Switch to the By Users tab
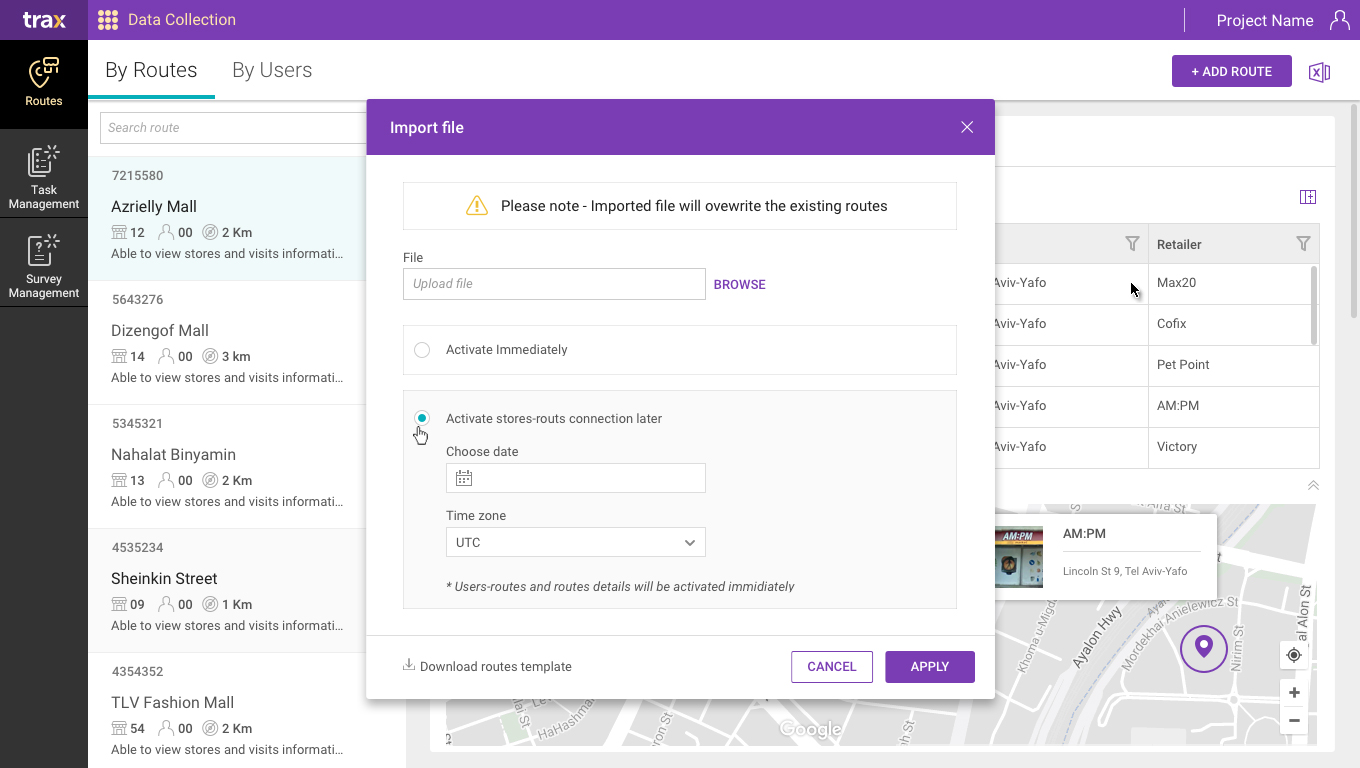 [272, 70]
